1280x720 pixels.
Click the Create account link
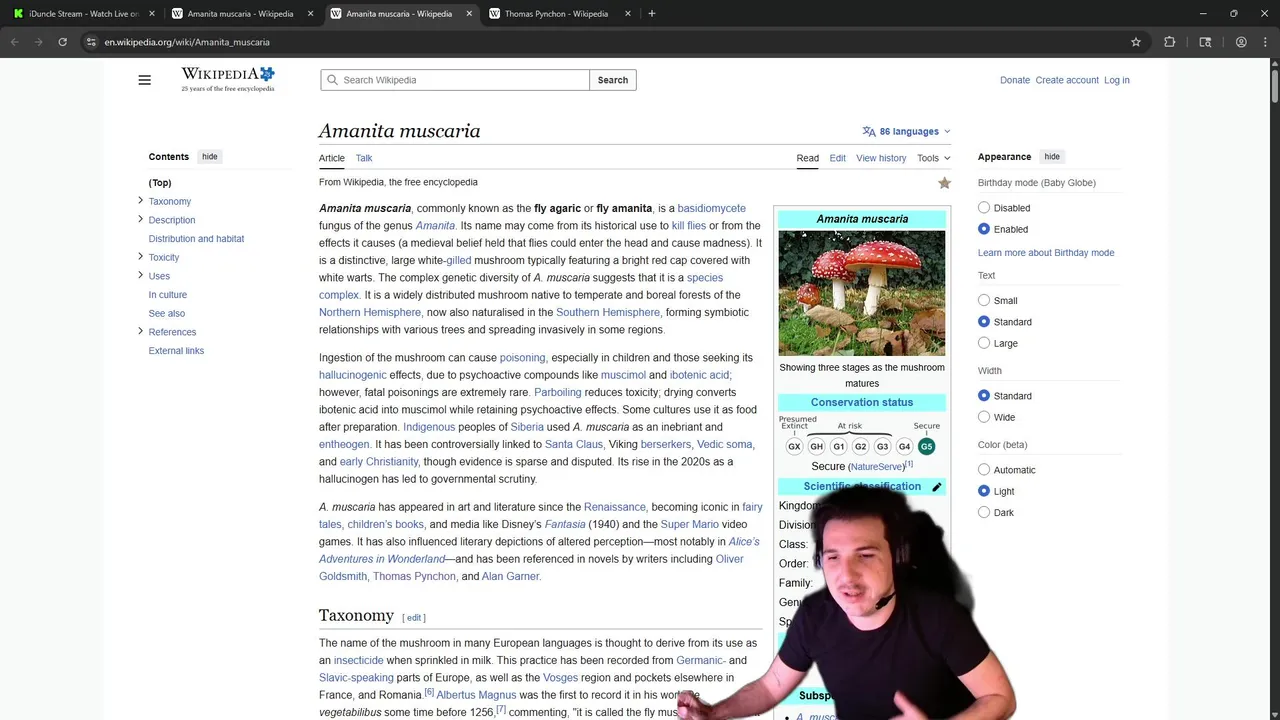(x=1067, y=80)
